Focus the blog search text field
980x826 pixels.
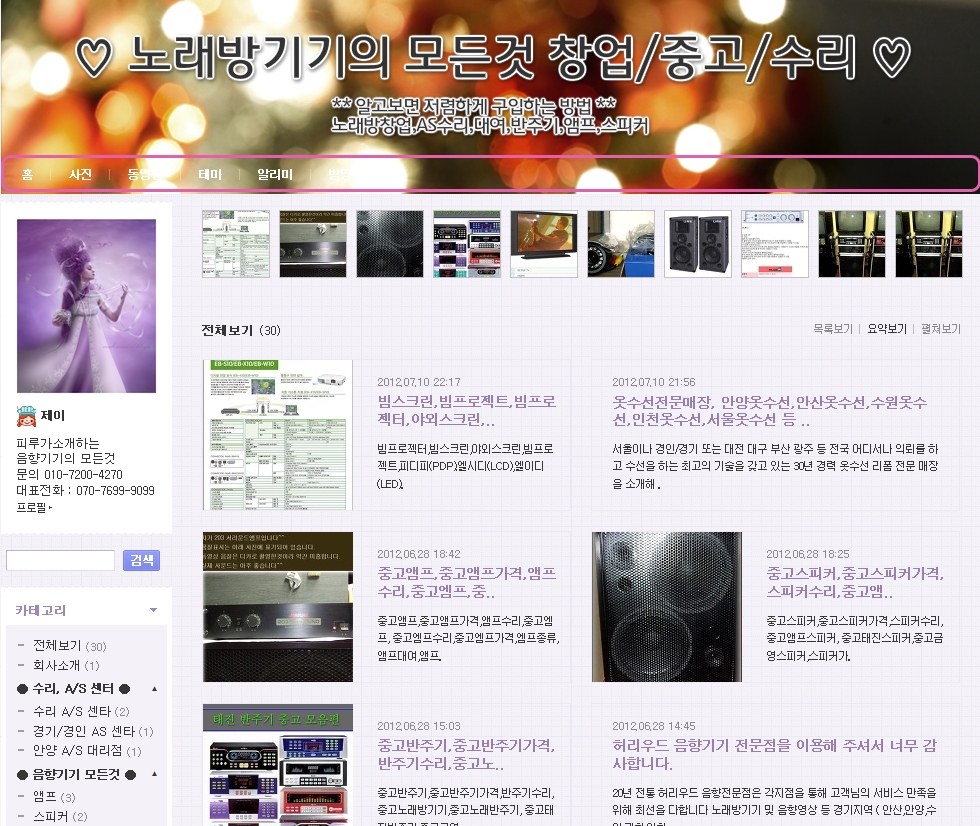point(61,560)
